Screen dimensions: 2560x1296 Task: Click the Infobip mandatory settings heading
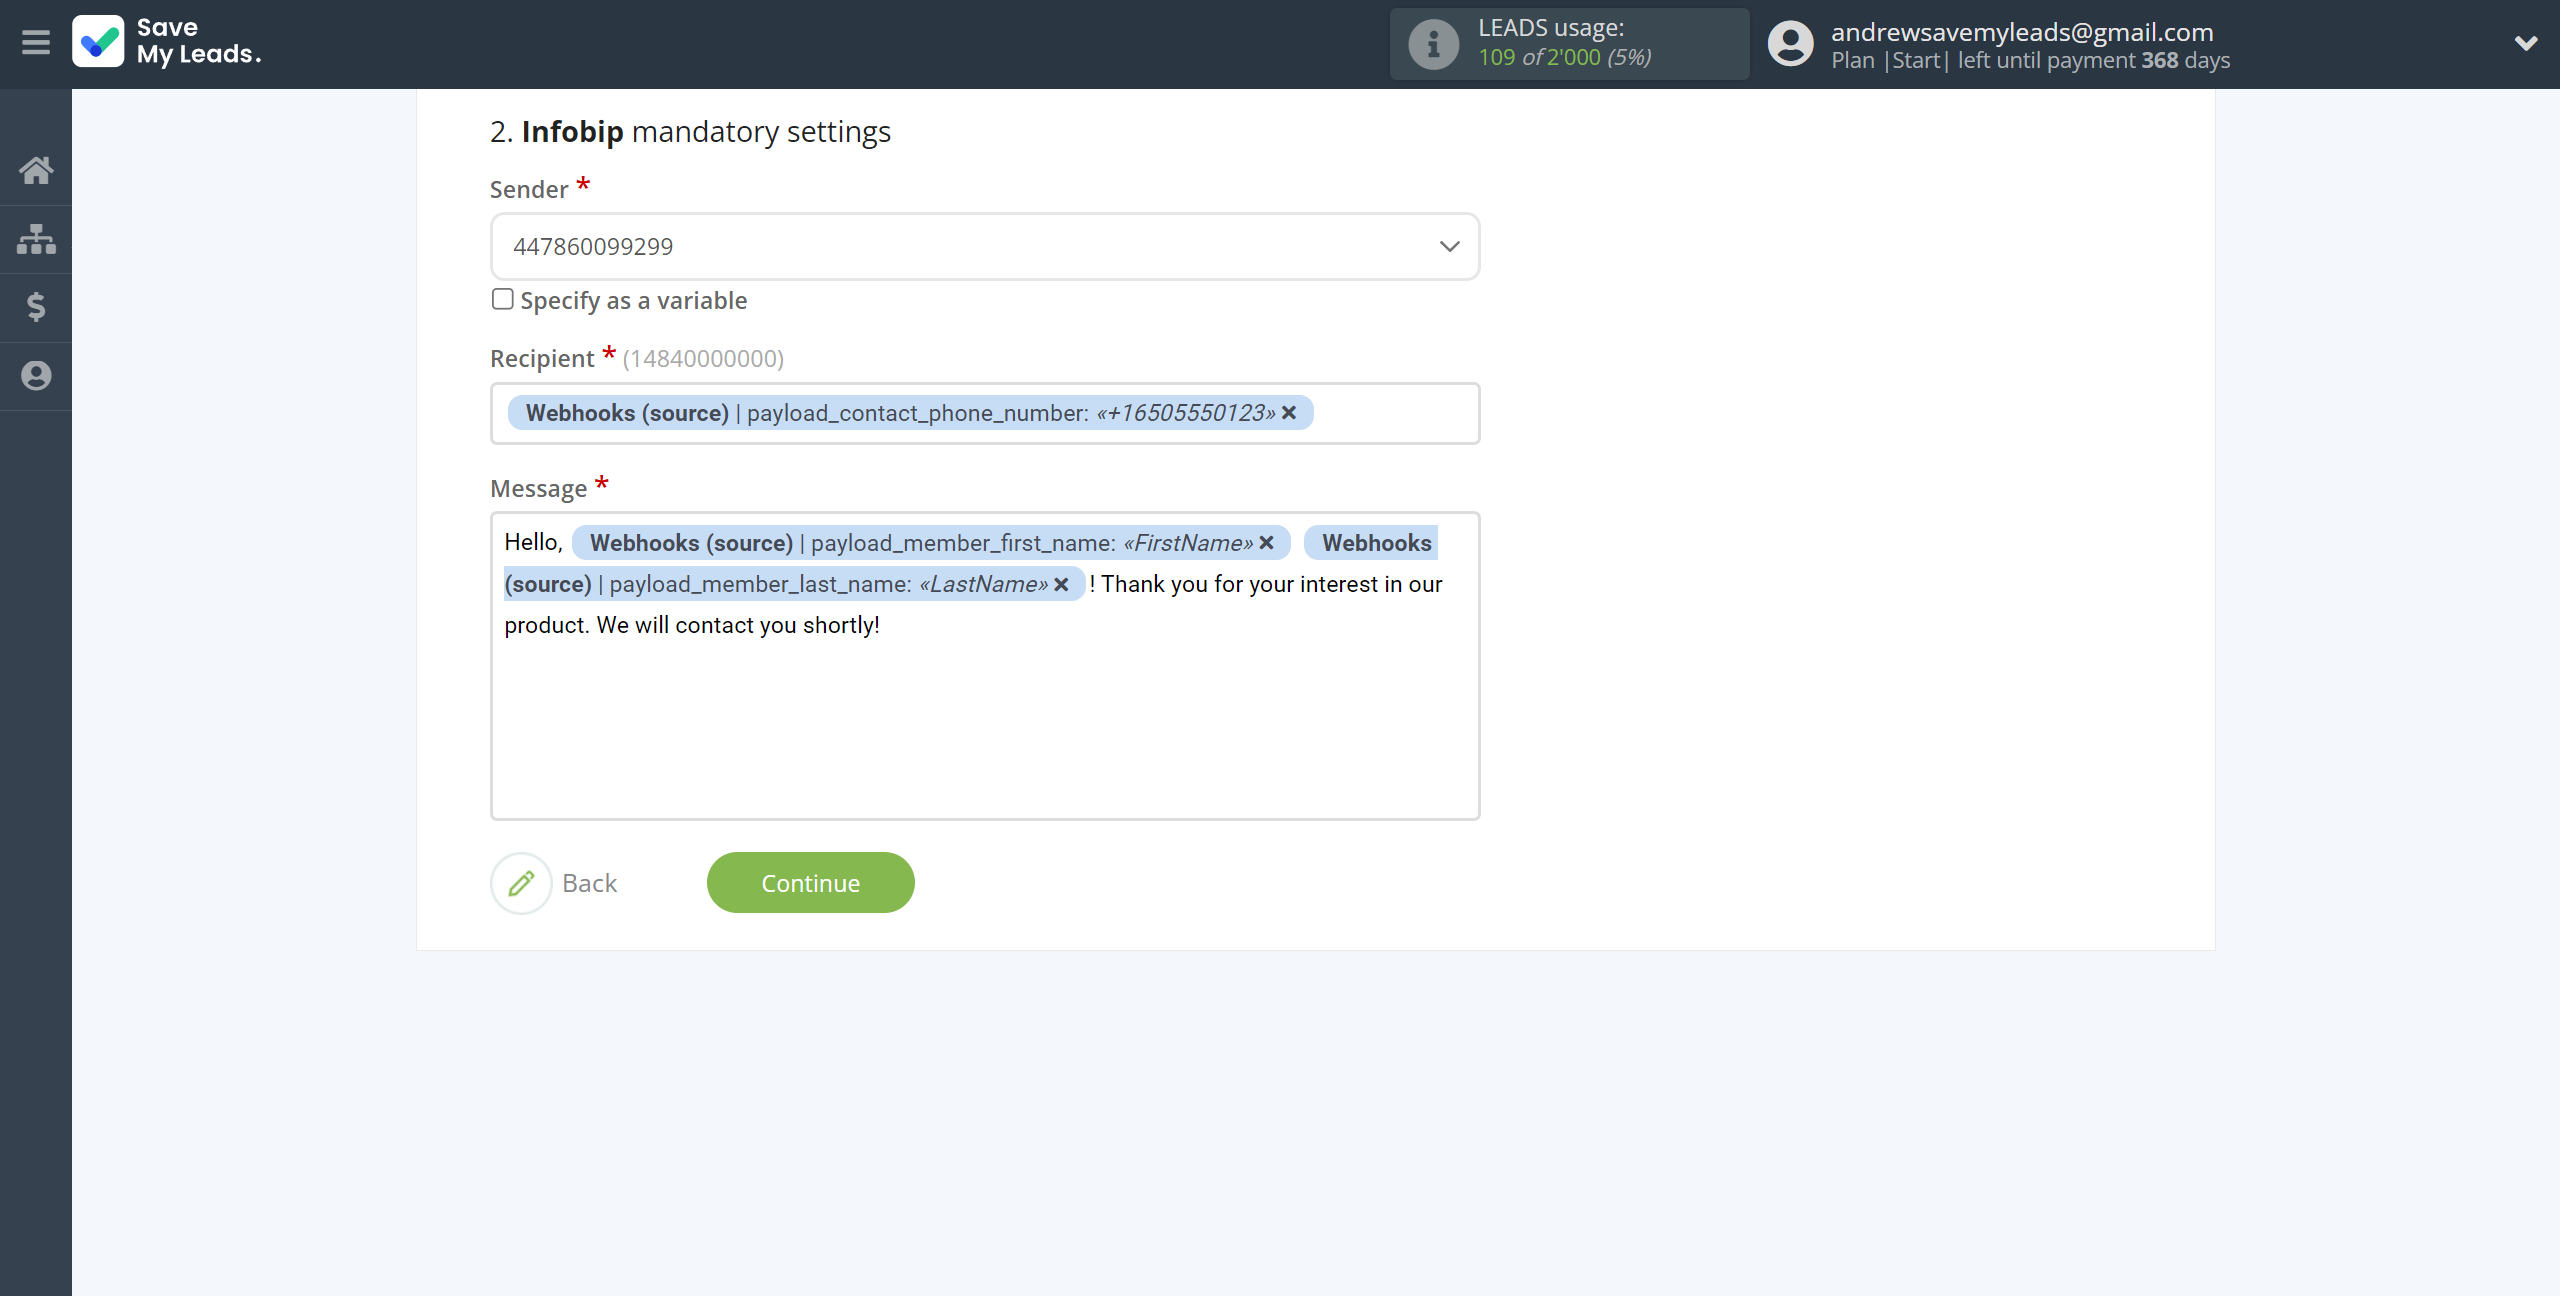click(690, 131)
